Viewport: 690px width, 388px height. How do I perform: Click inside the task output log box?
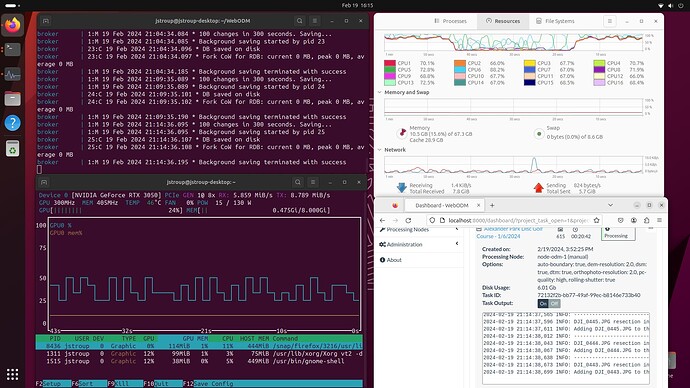566,348
